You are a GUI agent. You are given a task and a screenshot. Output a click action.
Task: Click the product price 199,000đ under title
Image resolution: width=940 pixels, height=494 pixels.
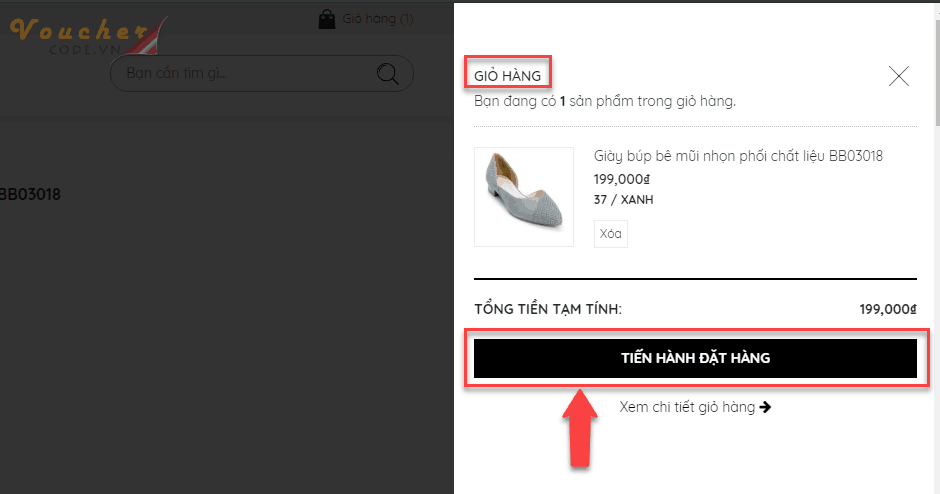(622, 179)
